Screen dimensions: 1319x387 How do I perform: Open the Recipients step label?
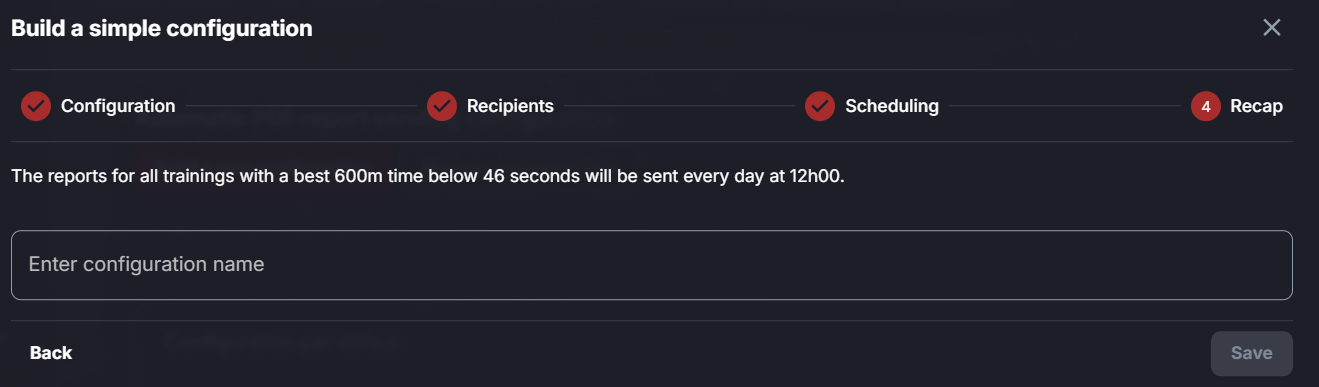(x=510, y=106)
